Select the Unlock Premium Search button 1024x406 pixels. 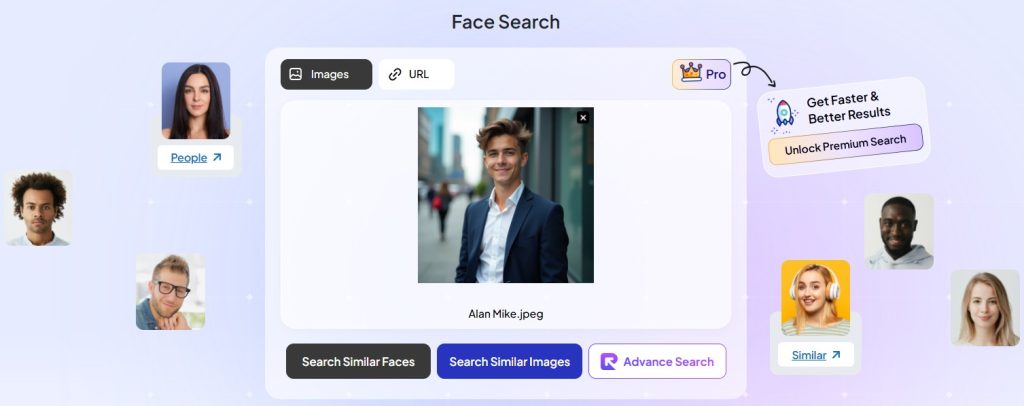point(845,145)
